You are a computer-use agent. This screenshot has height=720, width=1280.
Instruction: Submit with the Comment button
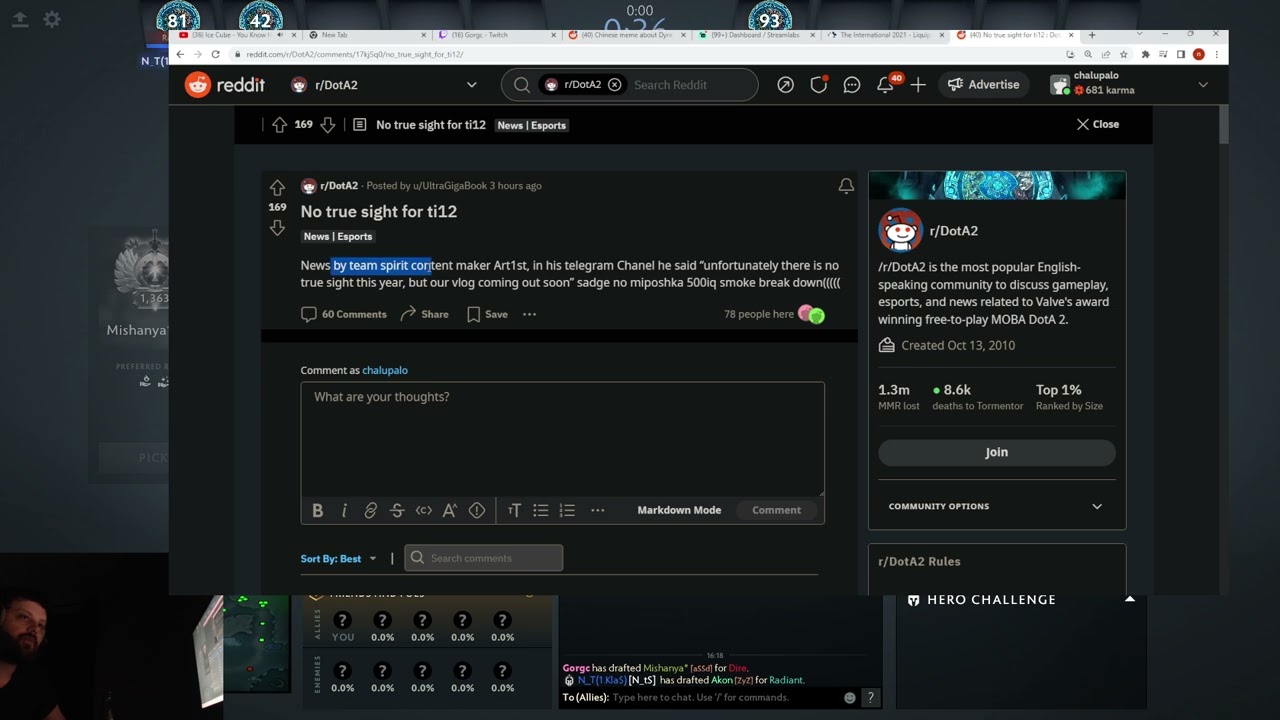tap(776, 510)
